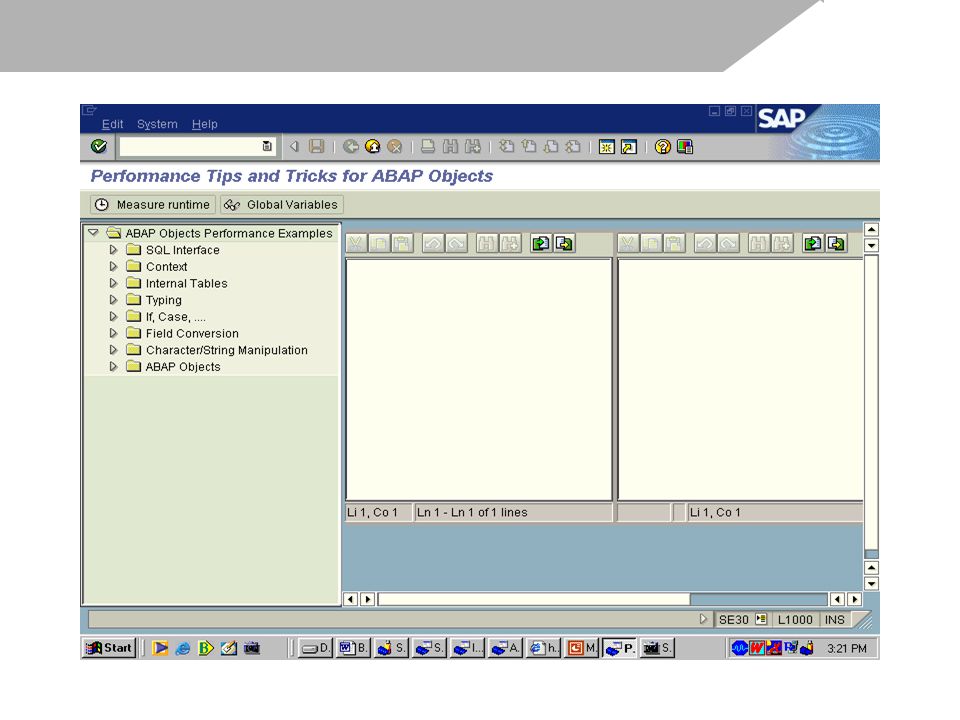Expand the Field Conversion folder
This screenshot has height=720, width=960.
point(113,333)
